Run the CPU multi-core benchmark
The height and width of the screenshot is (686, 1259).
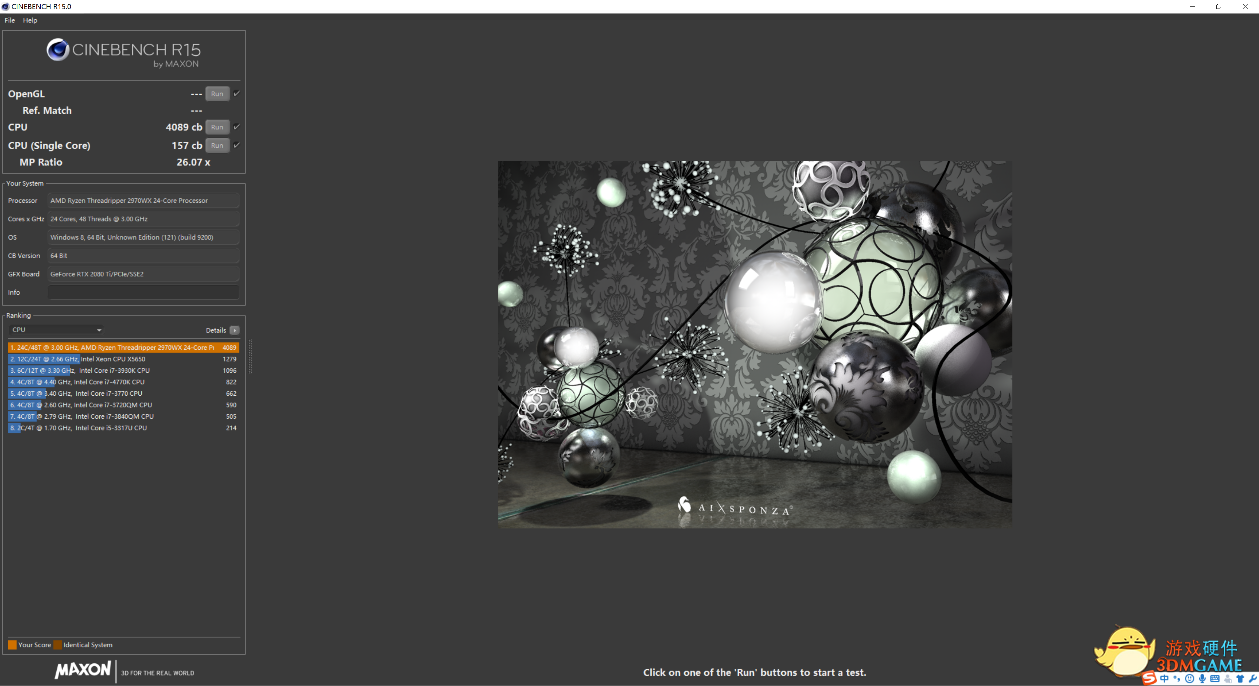[x=217, y=127]
